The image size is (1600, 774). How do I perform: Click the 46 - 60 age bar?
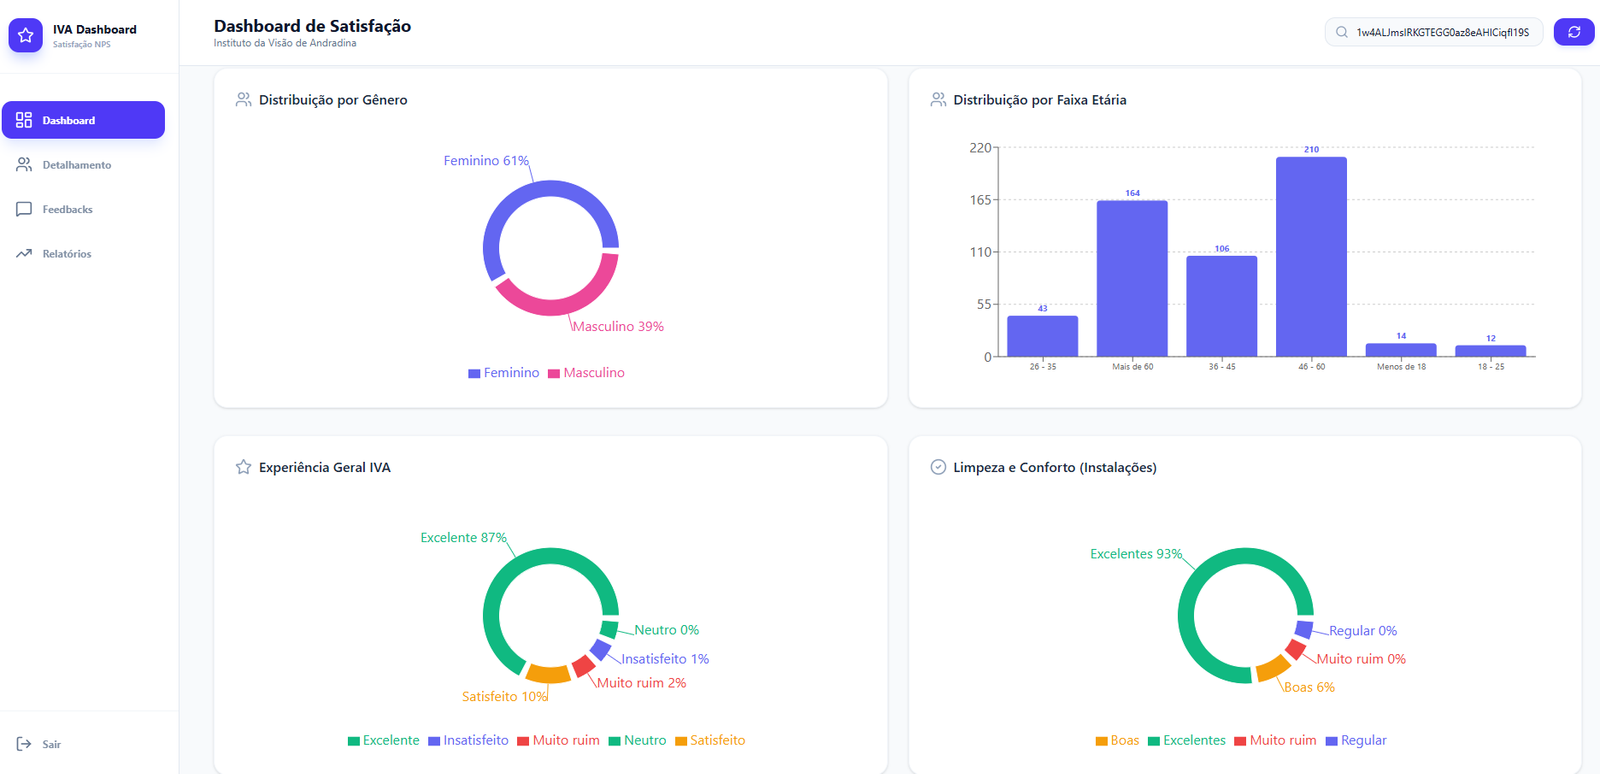[x=1311, y=256]
